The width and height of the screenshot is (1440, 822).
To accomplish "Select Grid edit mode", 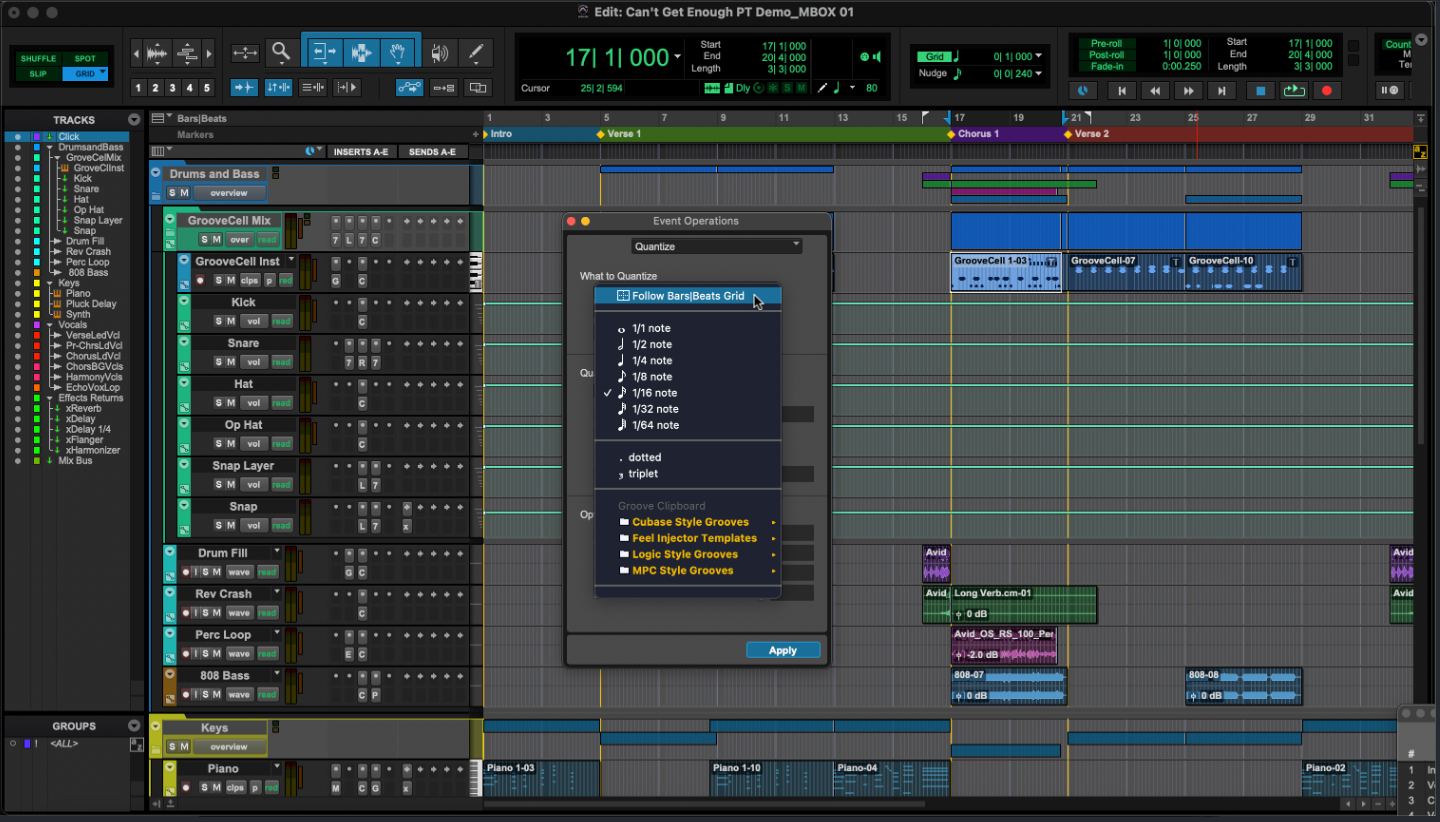I will (85, 74).
